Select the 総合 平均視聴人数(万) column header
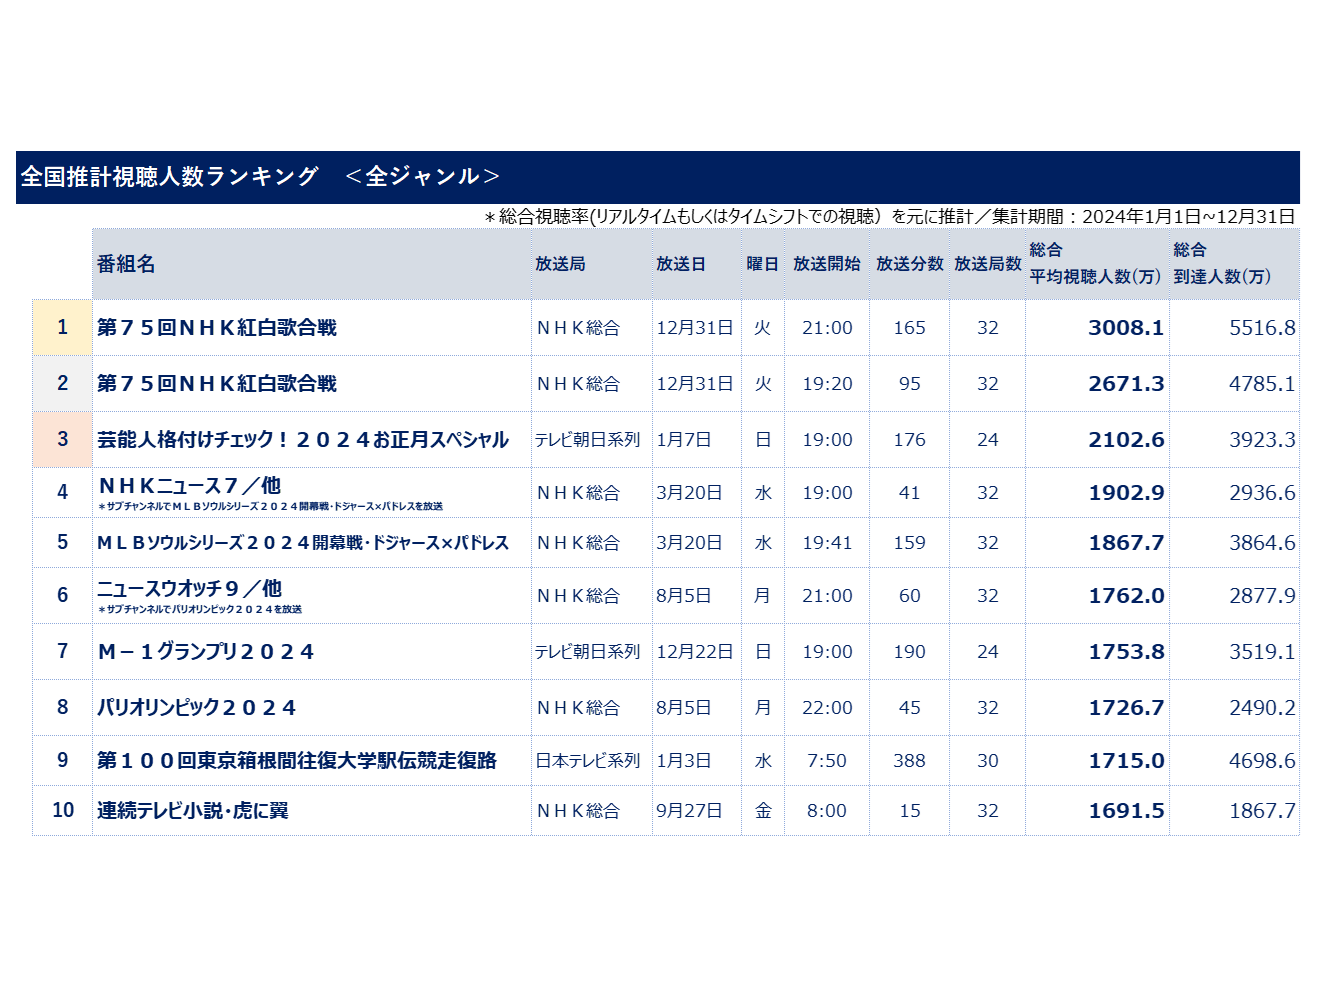The width and height of the screenshot is (1324, 993). (1095, 264)
